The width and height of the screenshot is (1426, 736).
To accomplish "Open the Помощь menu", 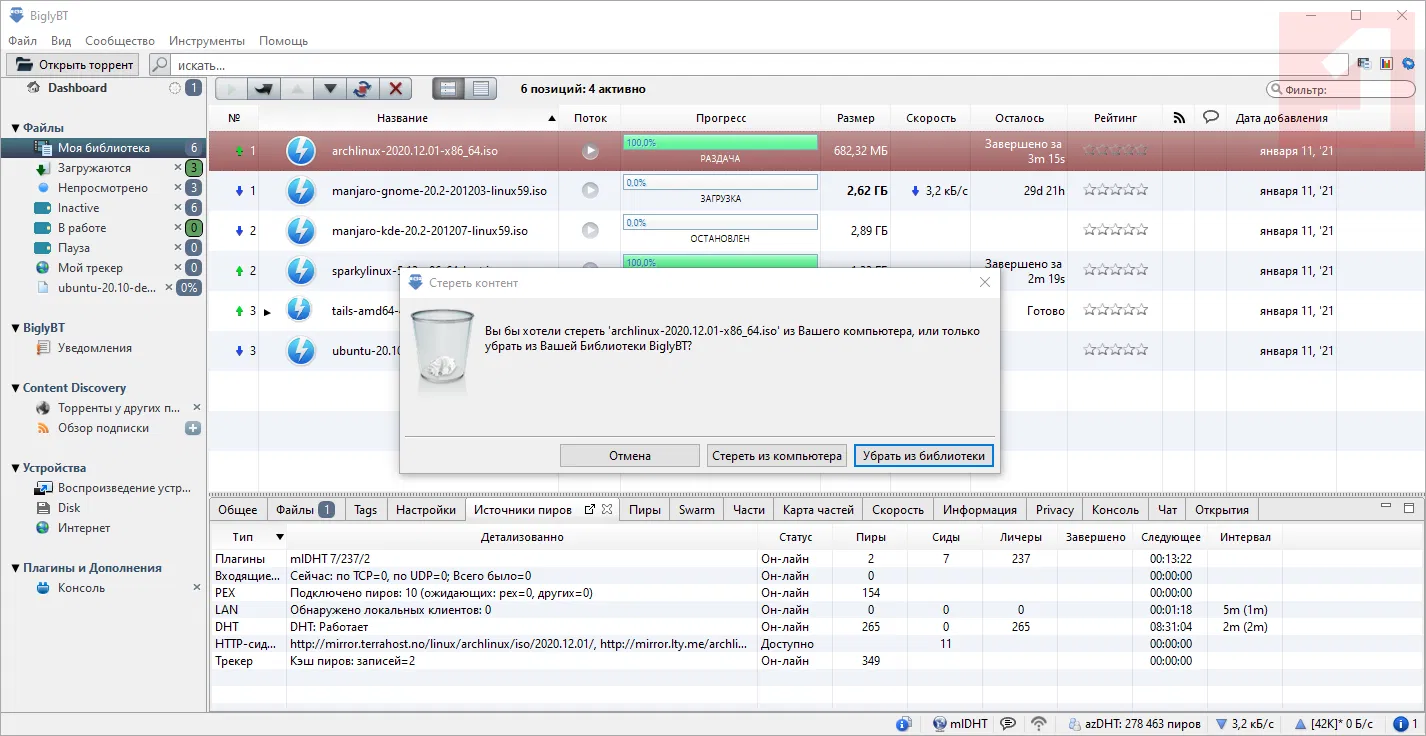I will tap(284, 41).
